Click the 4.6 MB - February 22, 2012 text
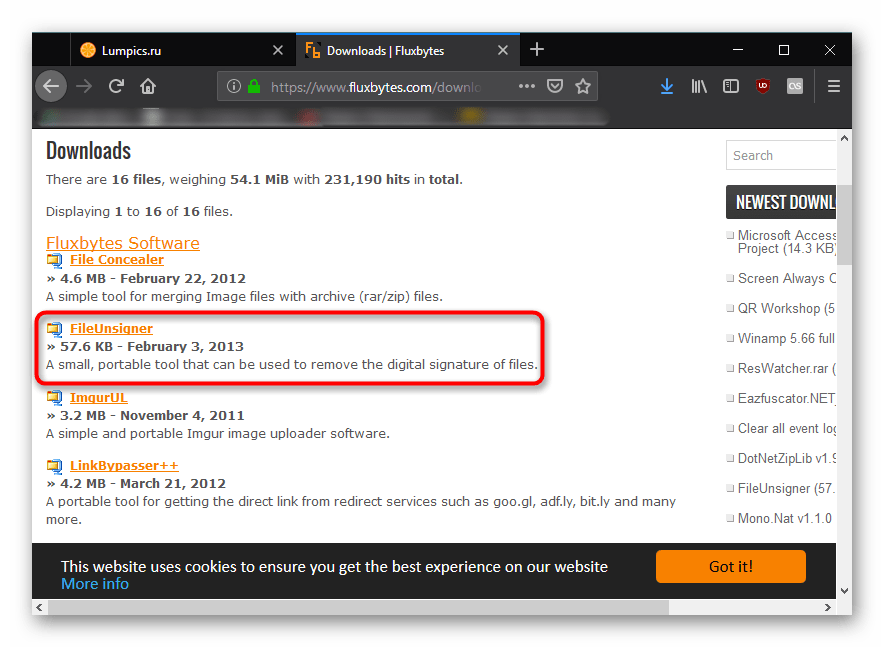Image resolution: width=884 pixels, height=647 pixels. pyautogui.click(x=153, y=278)
